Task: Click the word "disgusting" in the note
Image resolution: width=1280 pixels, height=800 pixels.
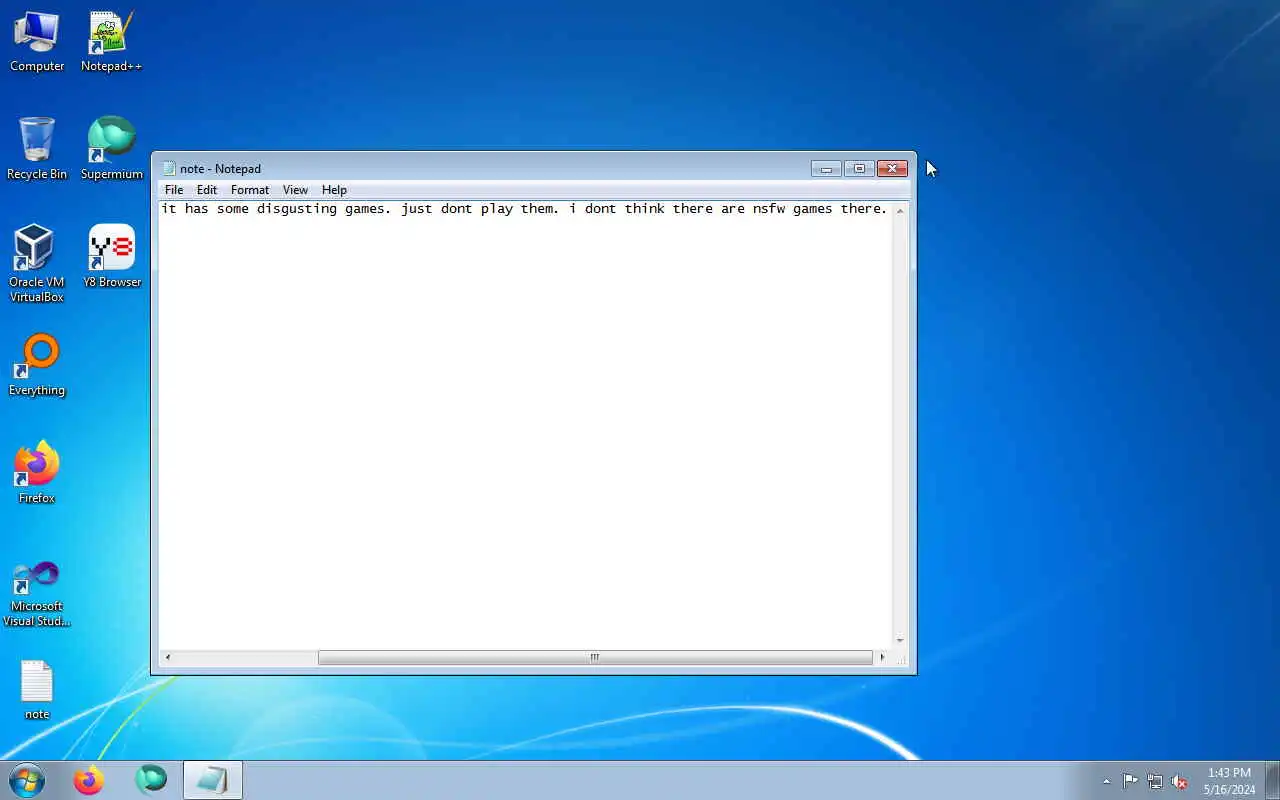Action: (x=297, y=209)
